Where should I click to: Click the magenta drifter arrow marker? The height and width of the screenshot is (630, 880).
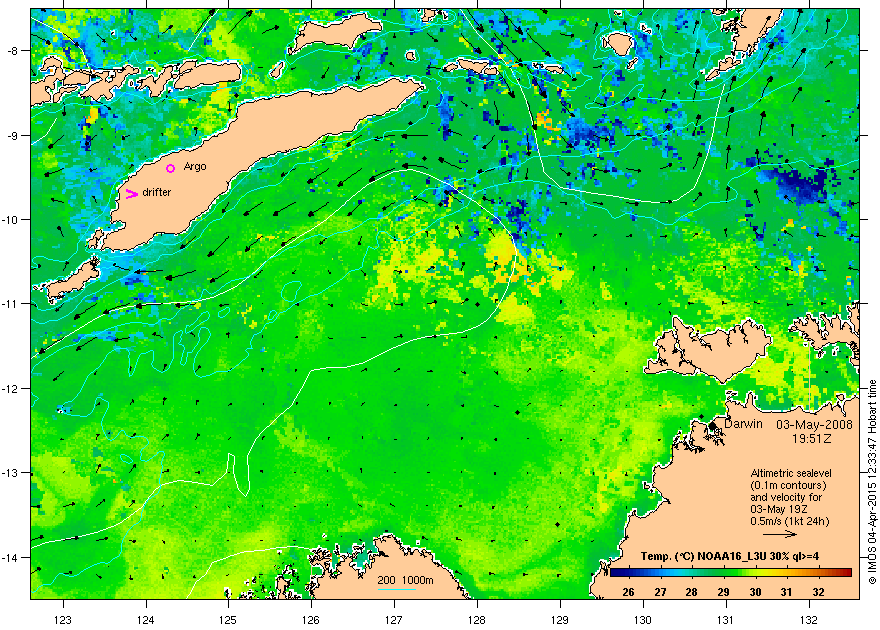[131, 194]
